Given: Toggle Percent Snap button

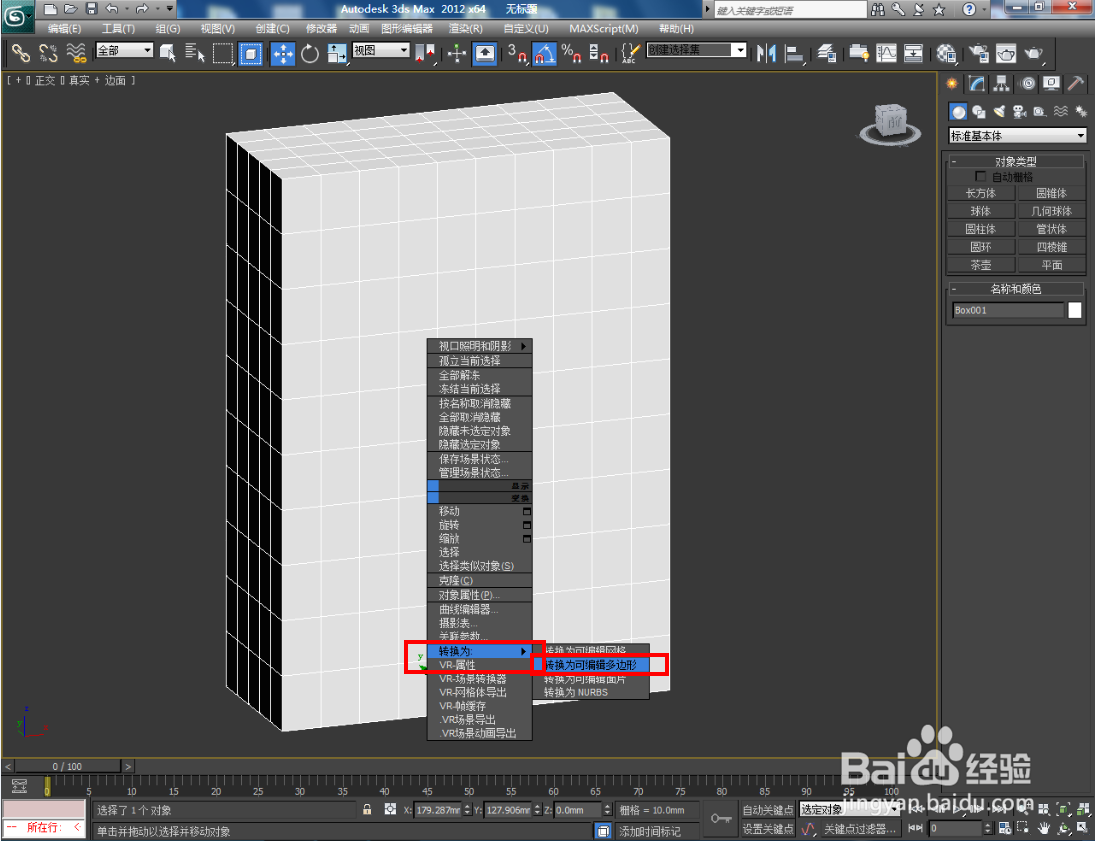Looking at the screenshot, I should click(571, 53).
